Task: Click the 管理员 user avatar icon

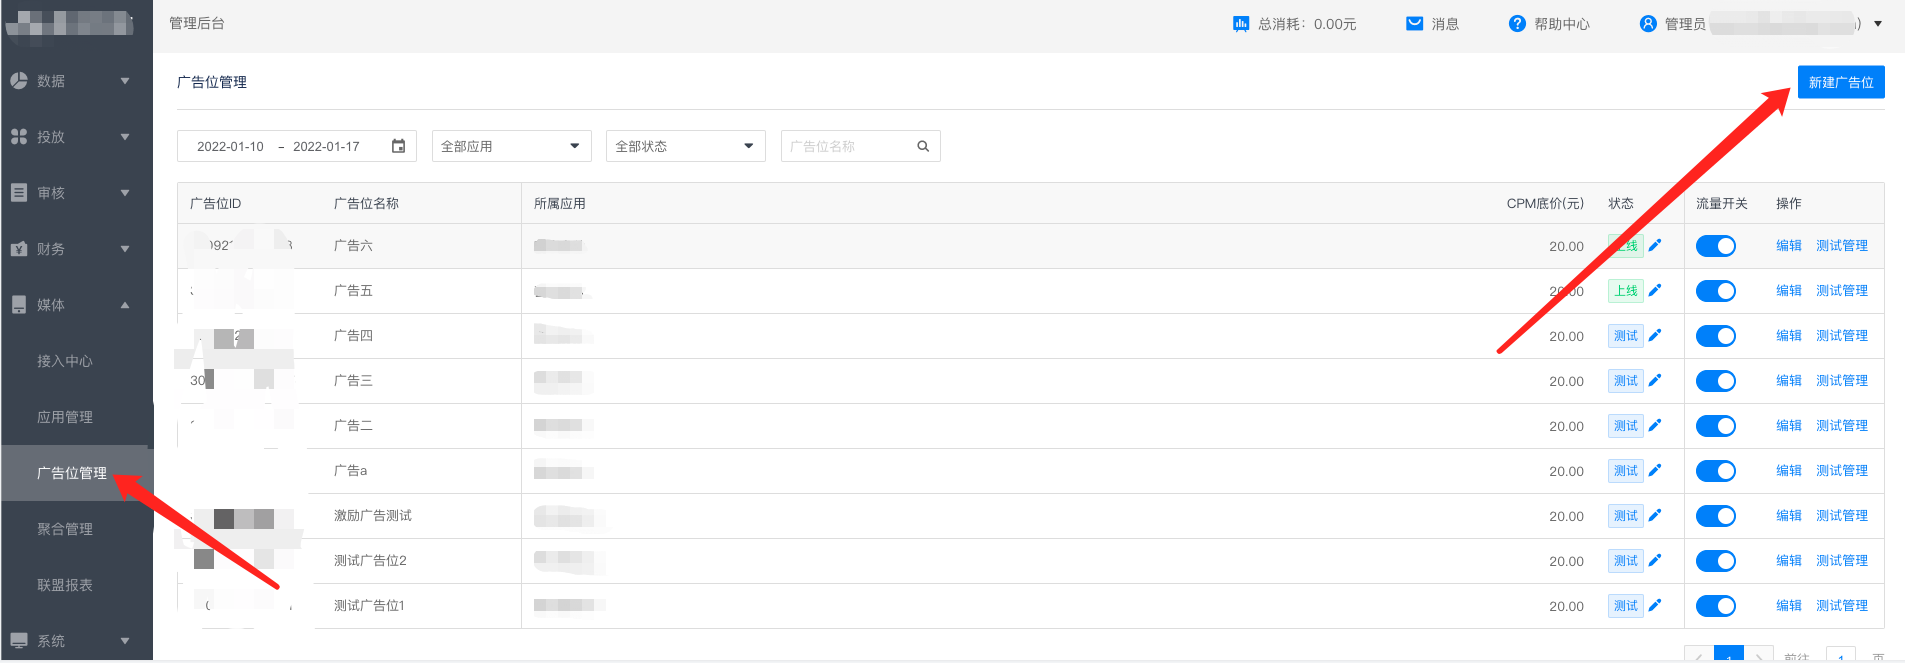Action: pyautogui.click(x=1648, y=23)
